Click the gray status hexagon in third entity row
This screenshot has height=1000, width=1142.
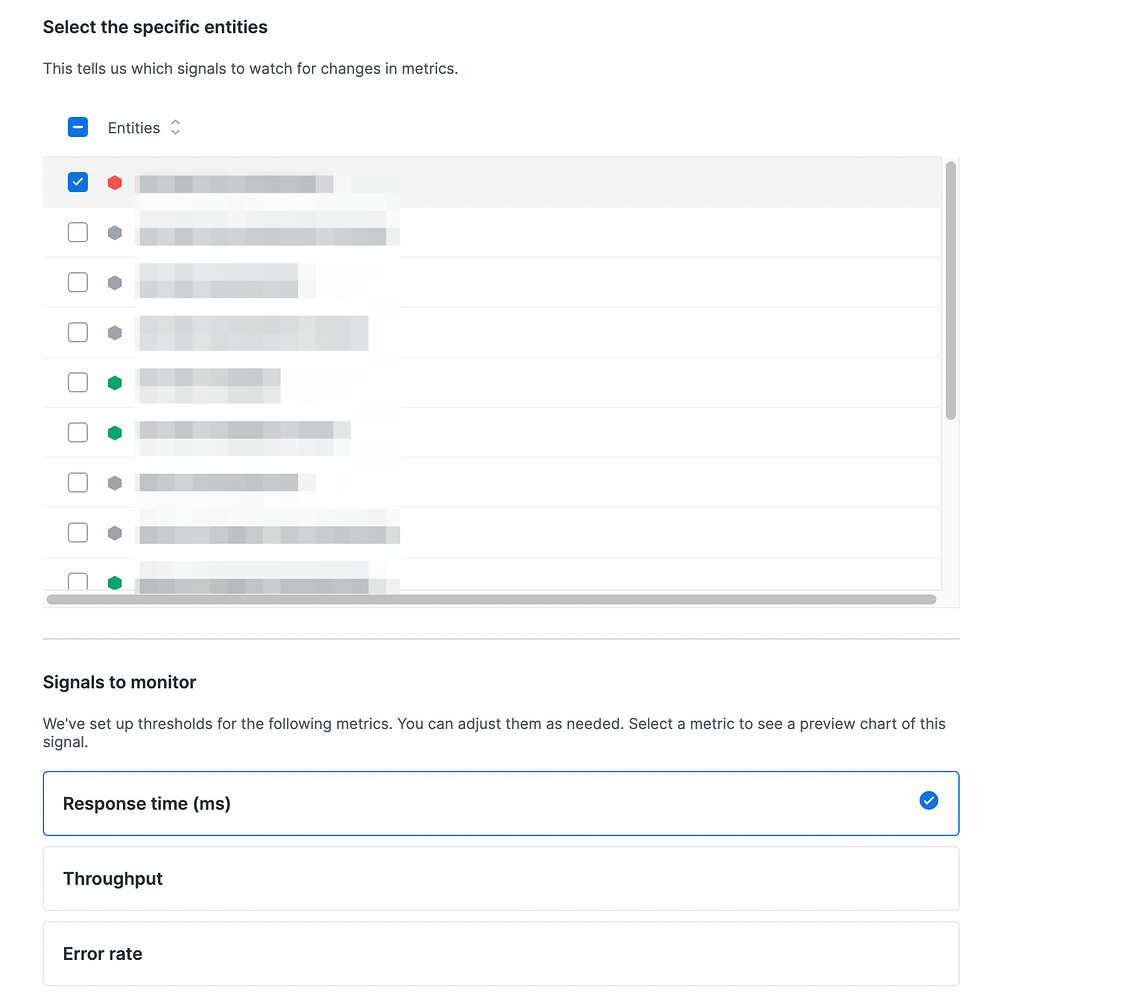tap(115, 283)
